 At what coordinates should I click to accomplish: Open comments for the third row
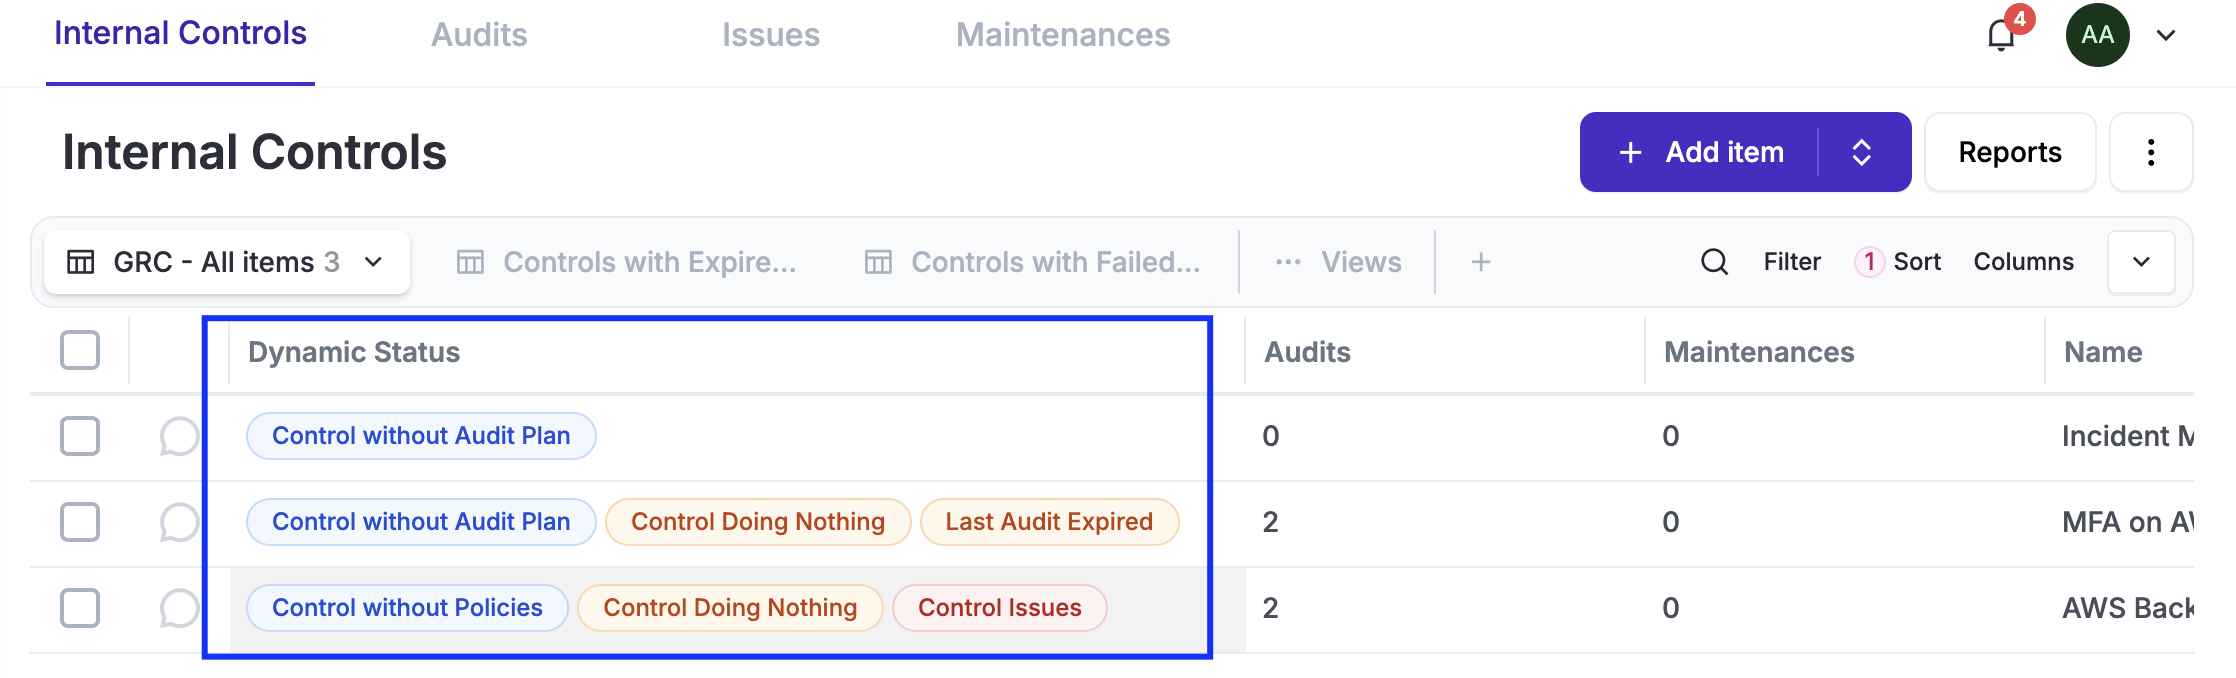(x=179, y=608)
